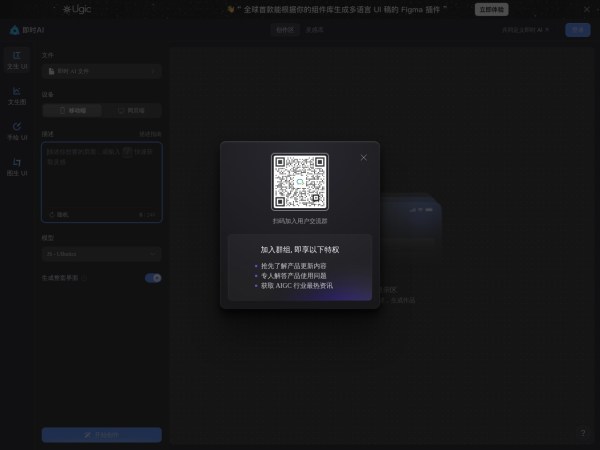Switch to the 创作区 tab

285,30
